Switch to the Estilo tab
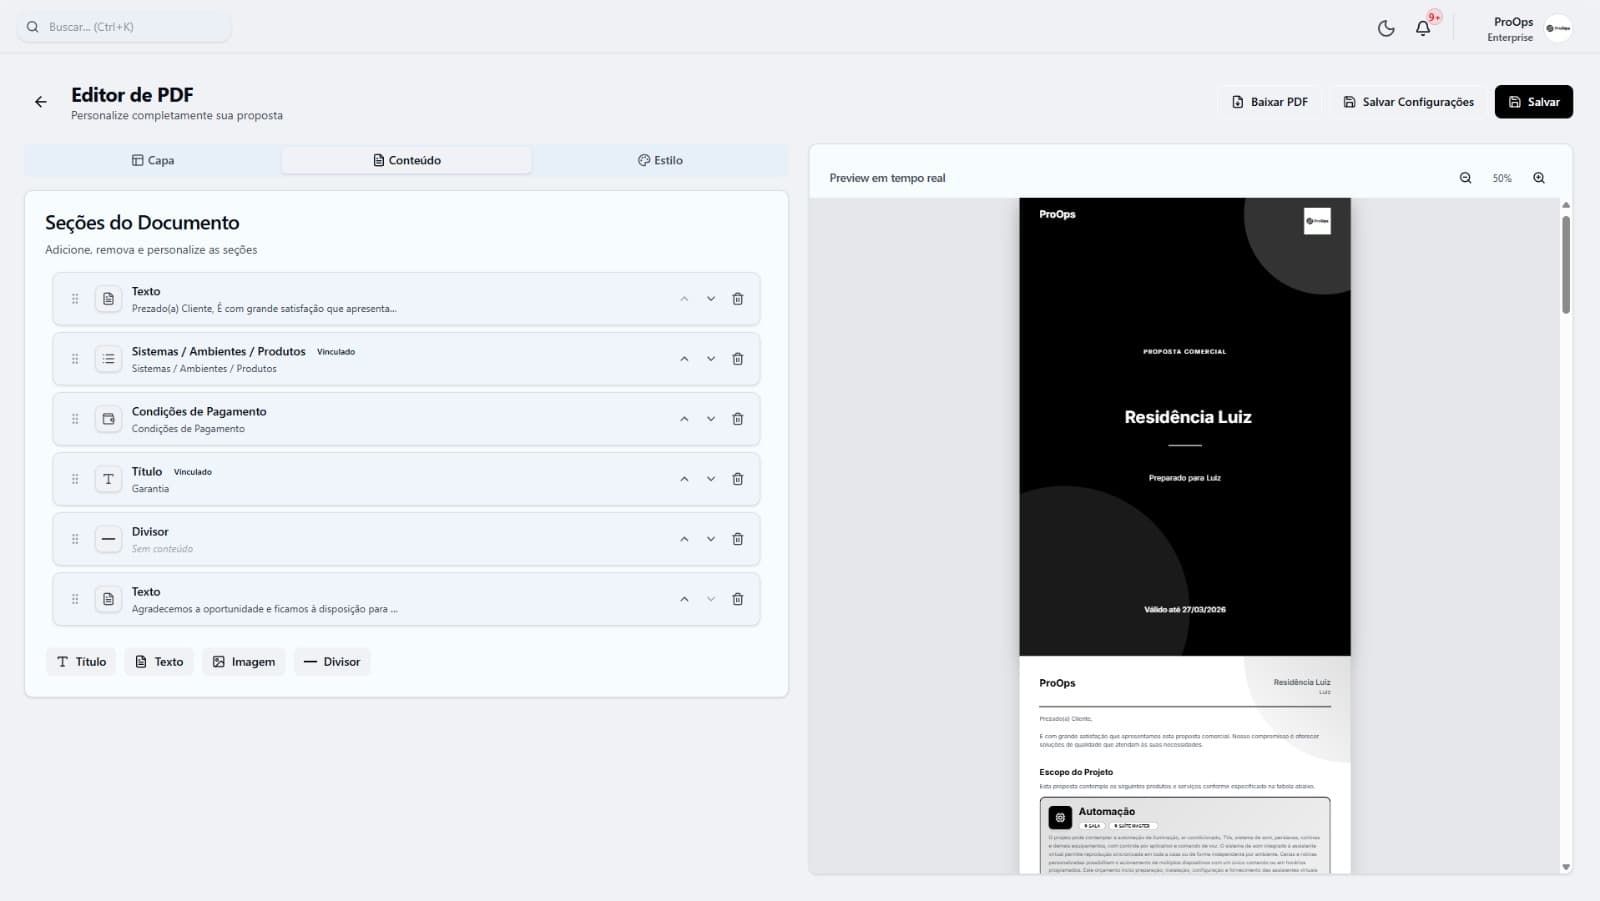Screen dimensions: 1600x901 click(x=660, y=160)
